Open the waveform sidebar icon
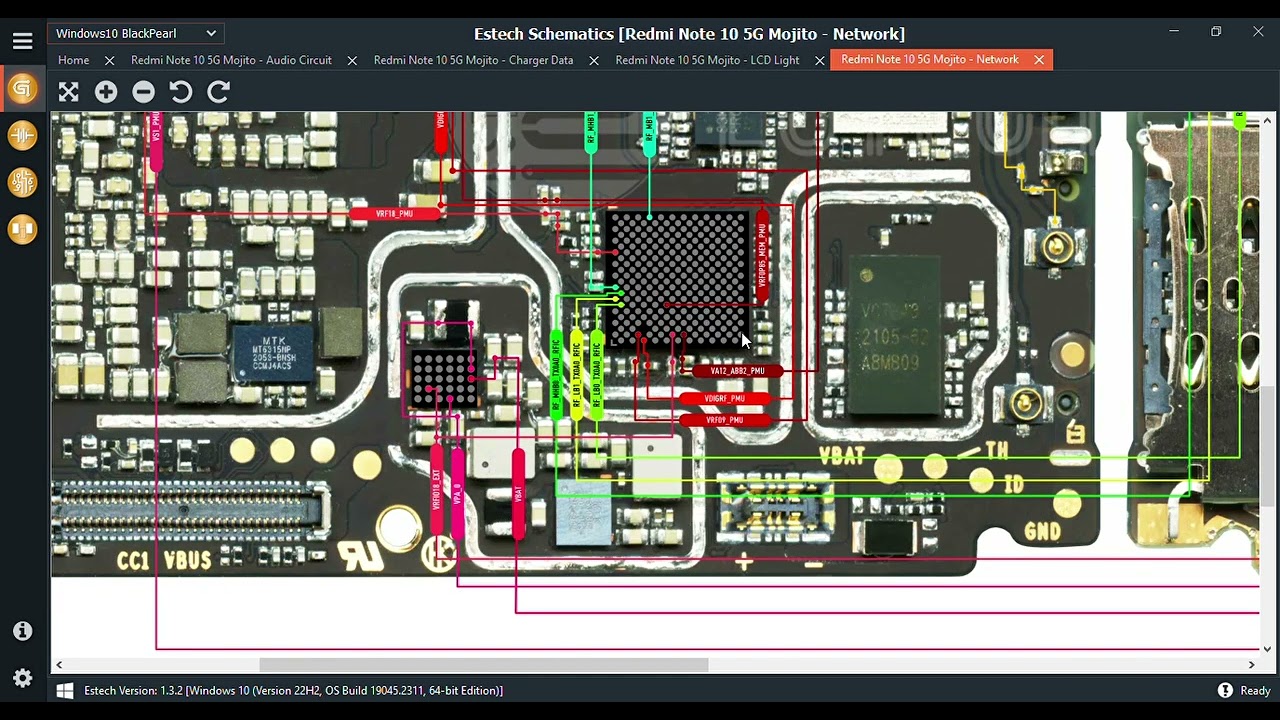 coord(22,135)
